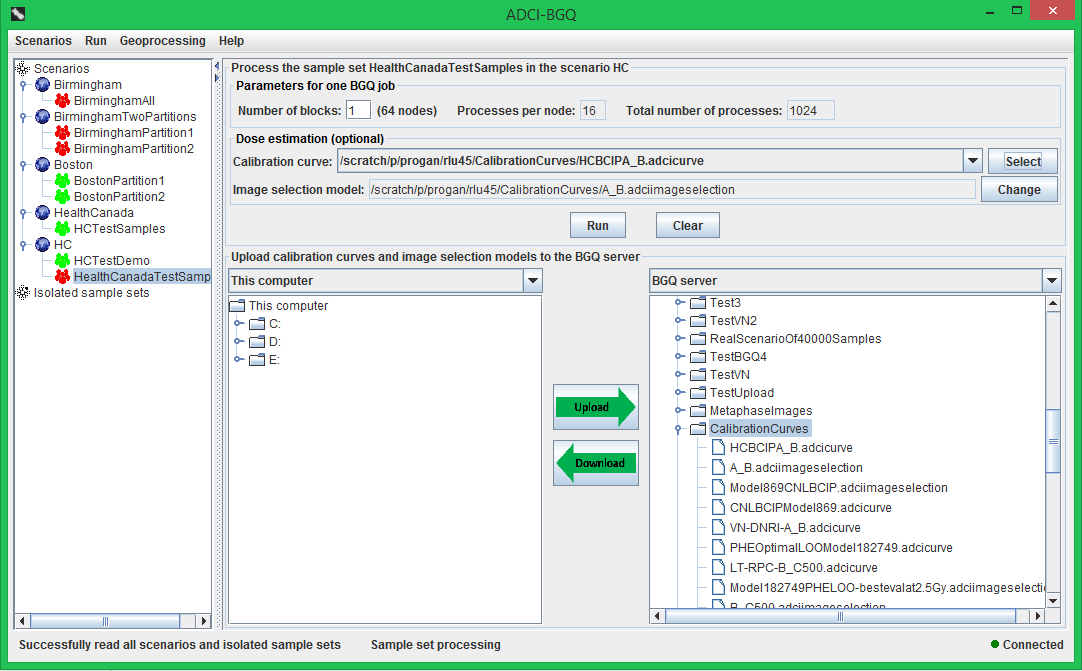
Task: Select CNLBCIPModel869.adcicurve file
Action: click(x=810, y=508)
